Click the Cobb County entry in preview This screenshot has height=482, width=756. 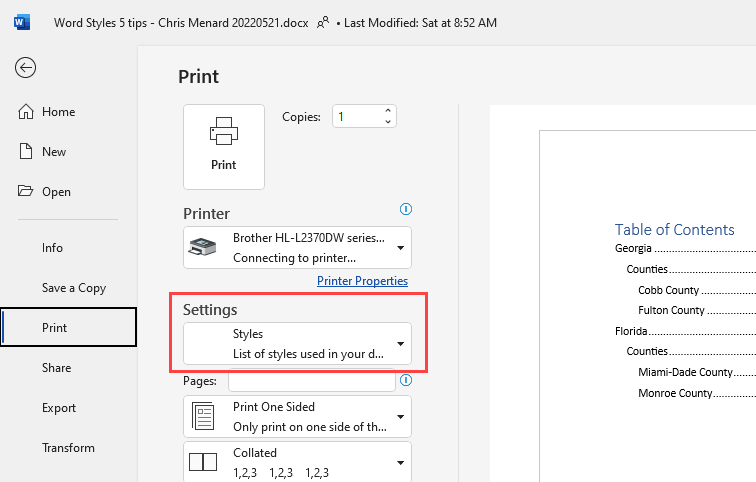point(668,290)
